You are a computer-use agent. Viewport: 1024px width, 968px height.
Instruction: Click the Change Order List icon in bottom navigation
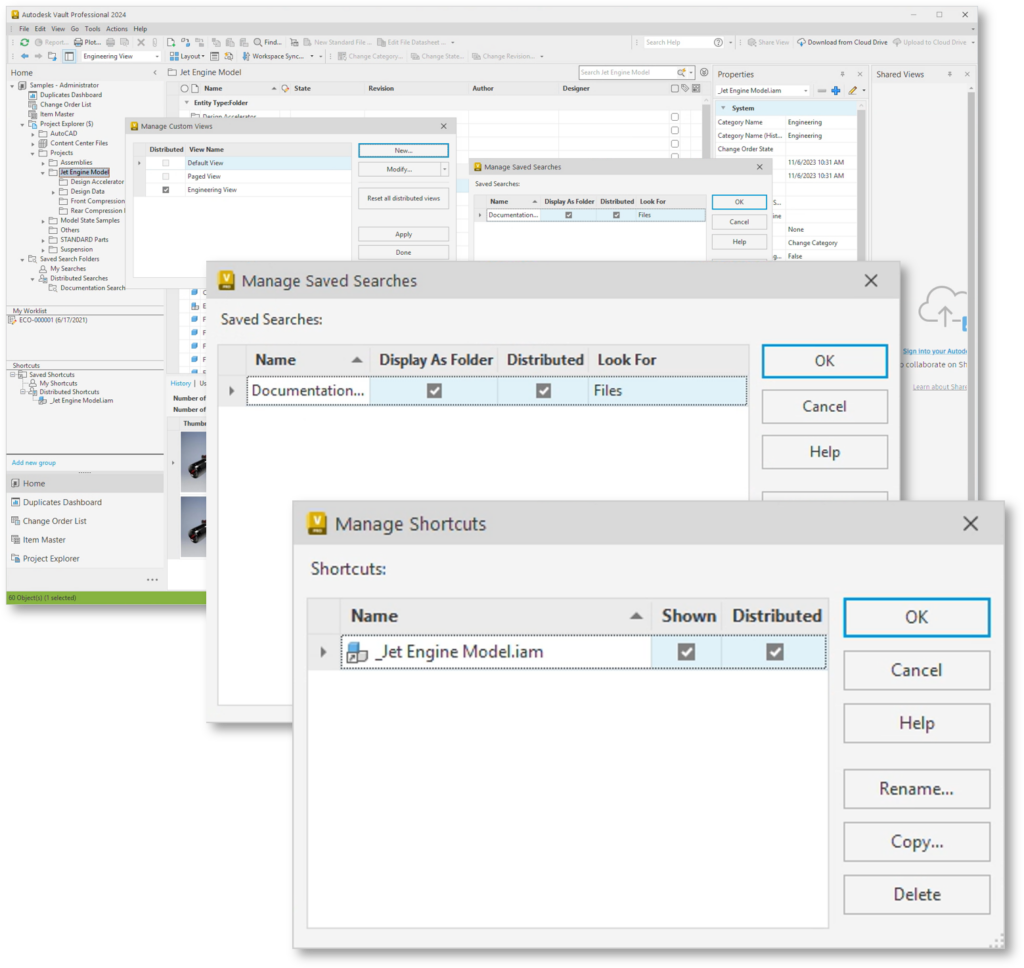[x=16, y=521]
